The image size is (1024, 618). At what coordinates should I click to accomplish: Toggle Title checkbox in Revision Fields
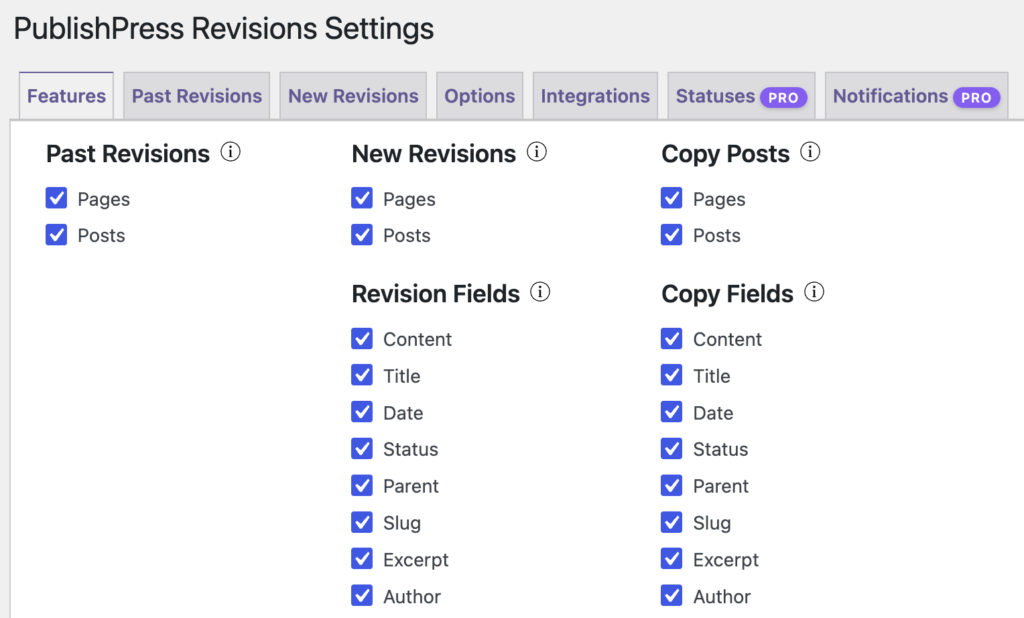[362, 375]
